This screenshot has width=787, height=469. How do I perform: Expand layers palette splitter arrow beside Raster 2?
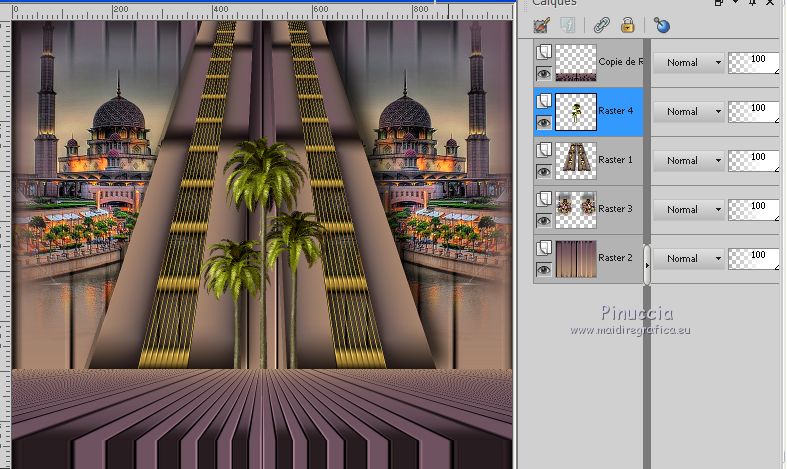point(647,265)
